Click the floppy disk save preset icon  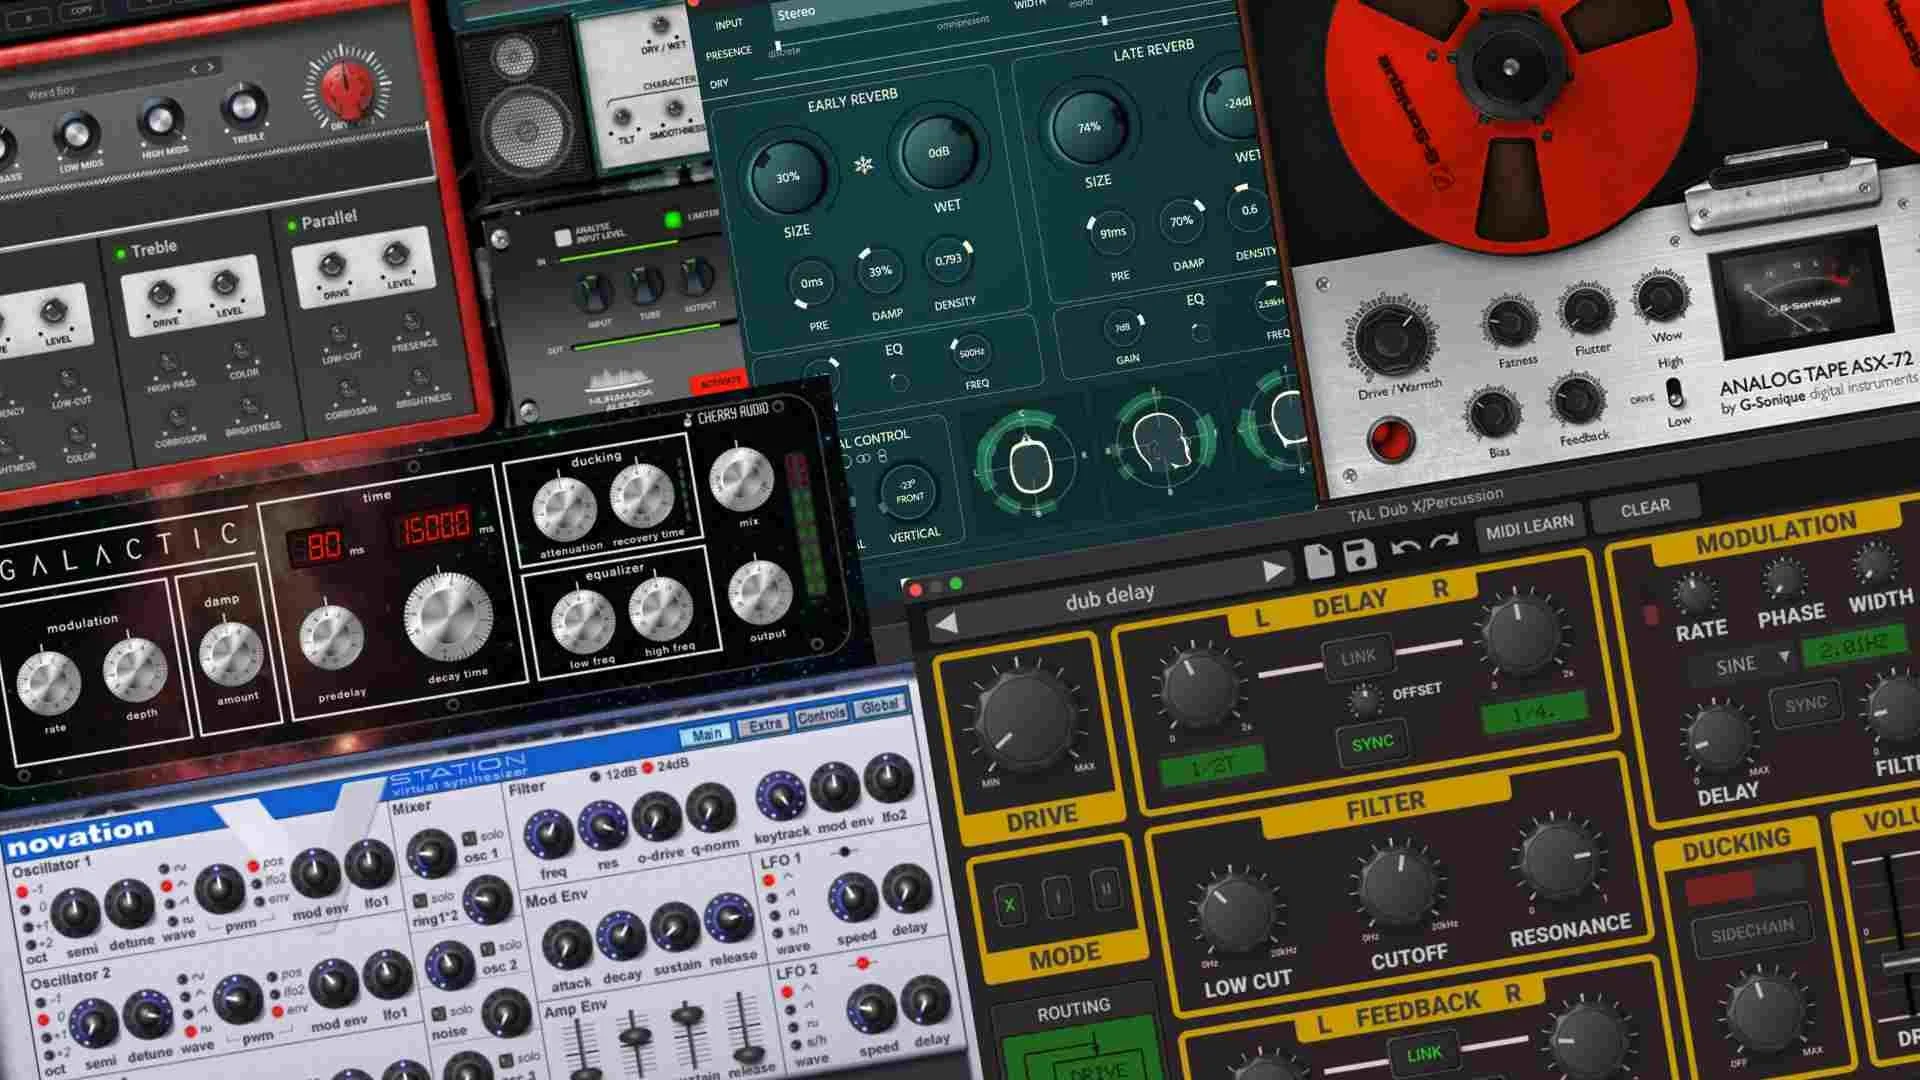(1360, 555)
